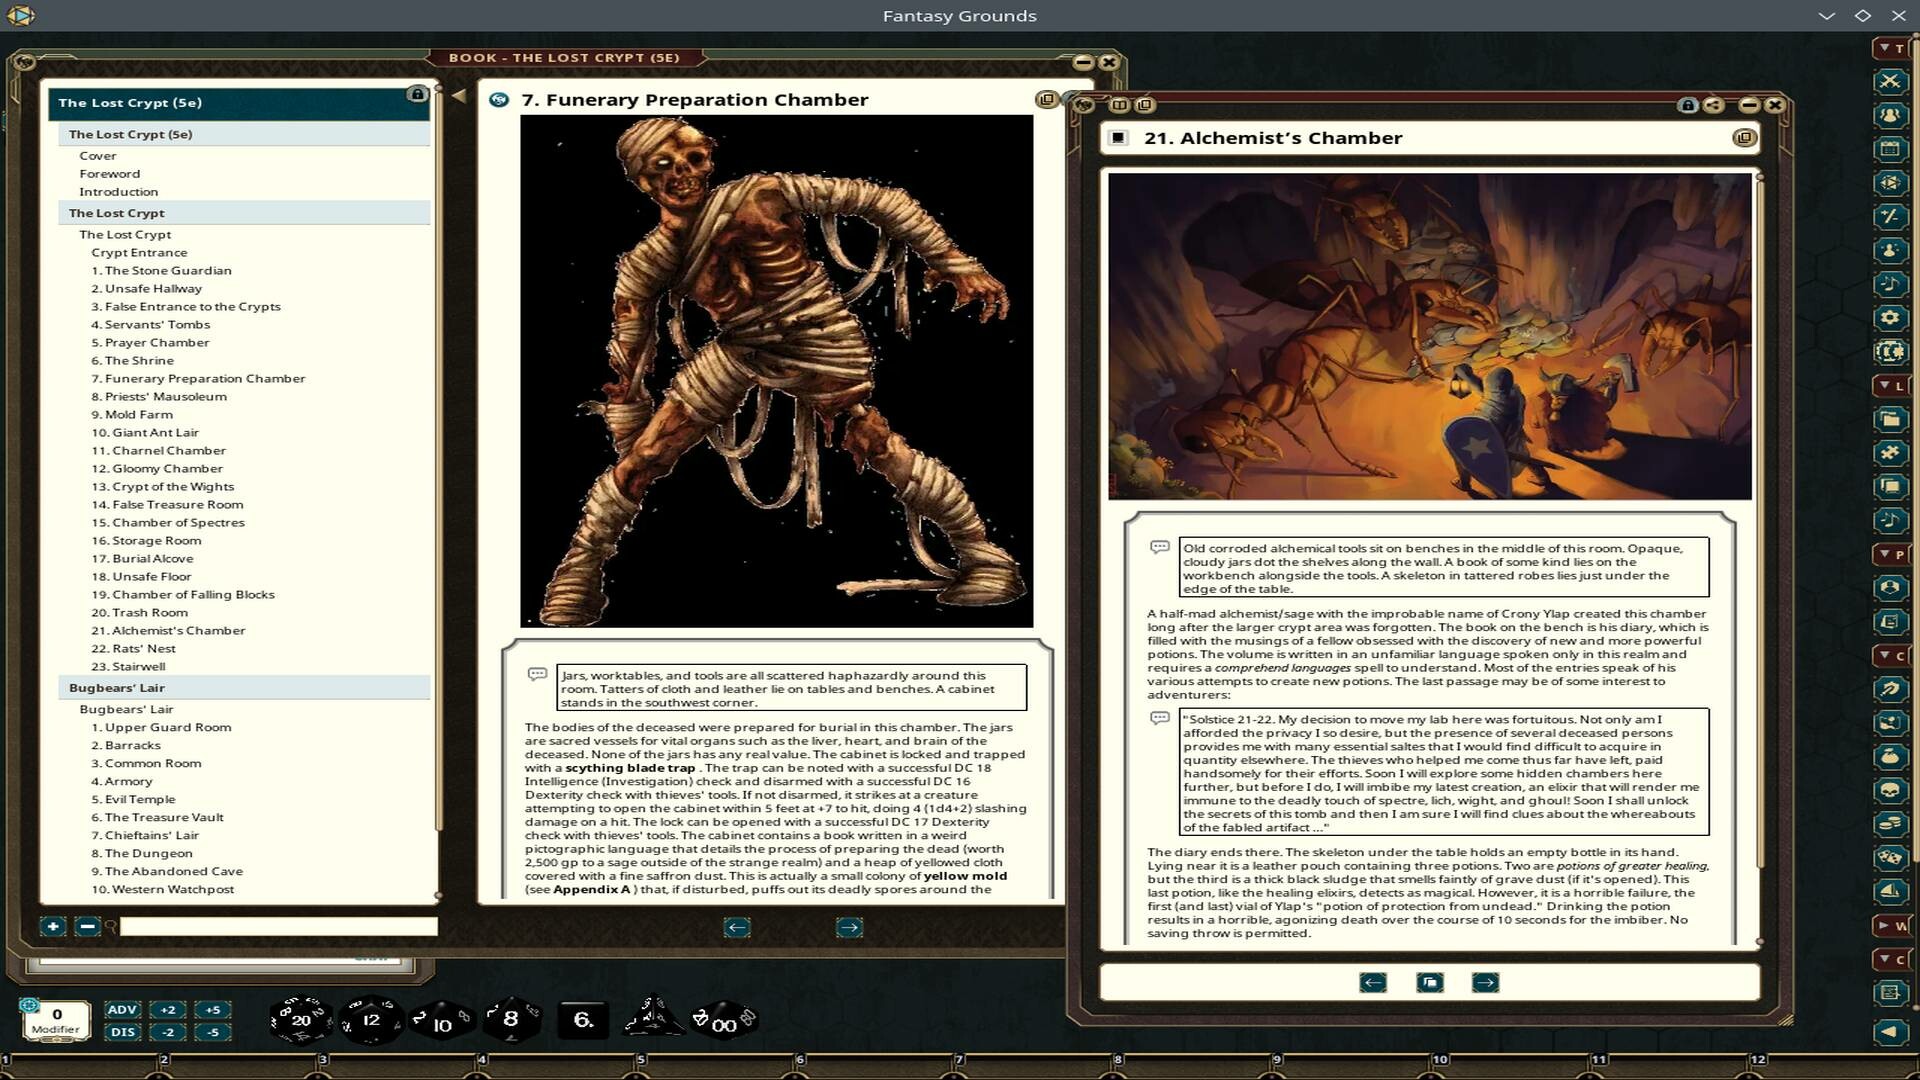Image resolution: width=1920 pixels, height=1080 pixels.
Task: Click the search field below the table of contents
Action: pyautogui.click(x=275, y=926)
